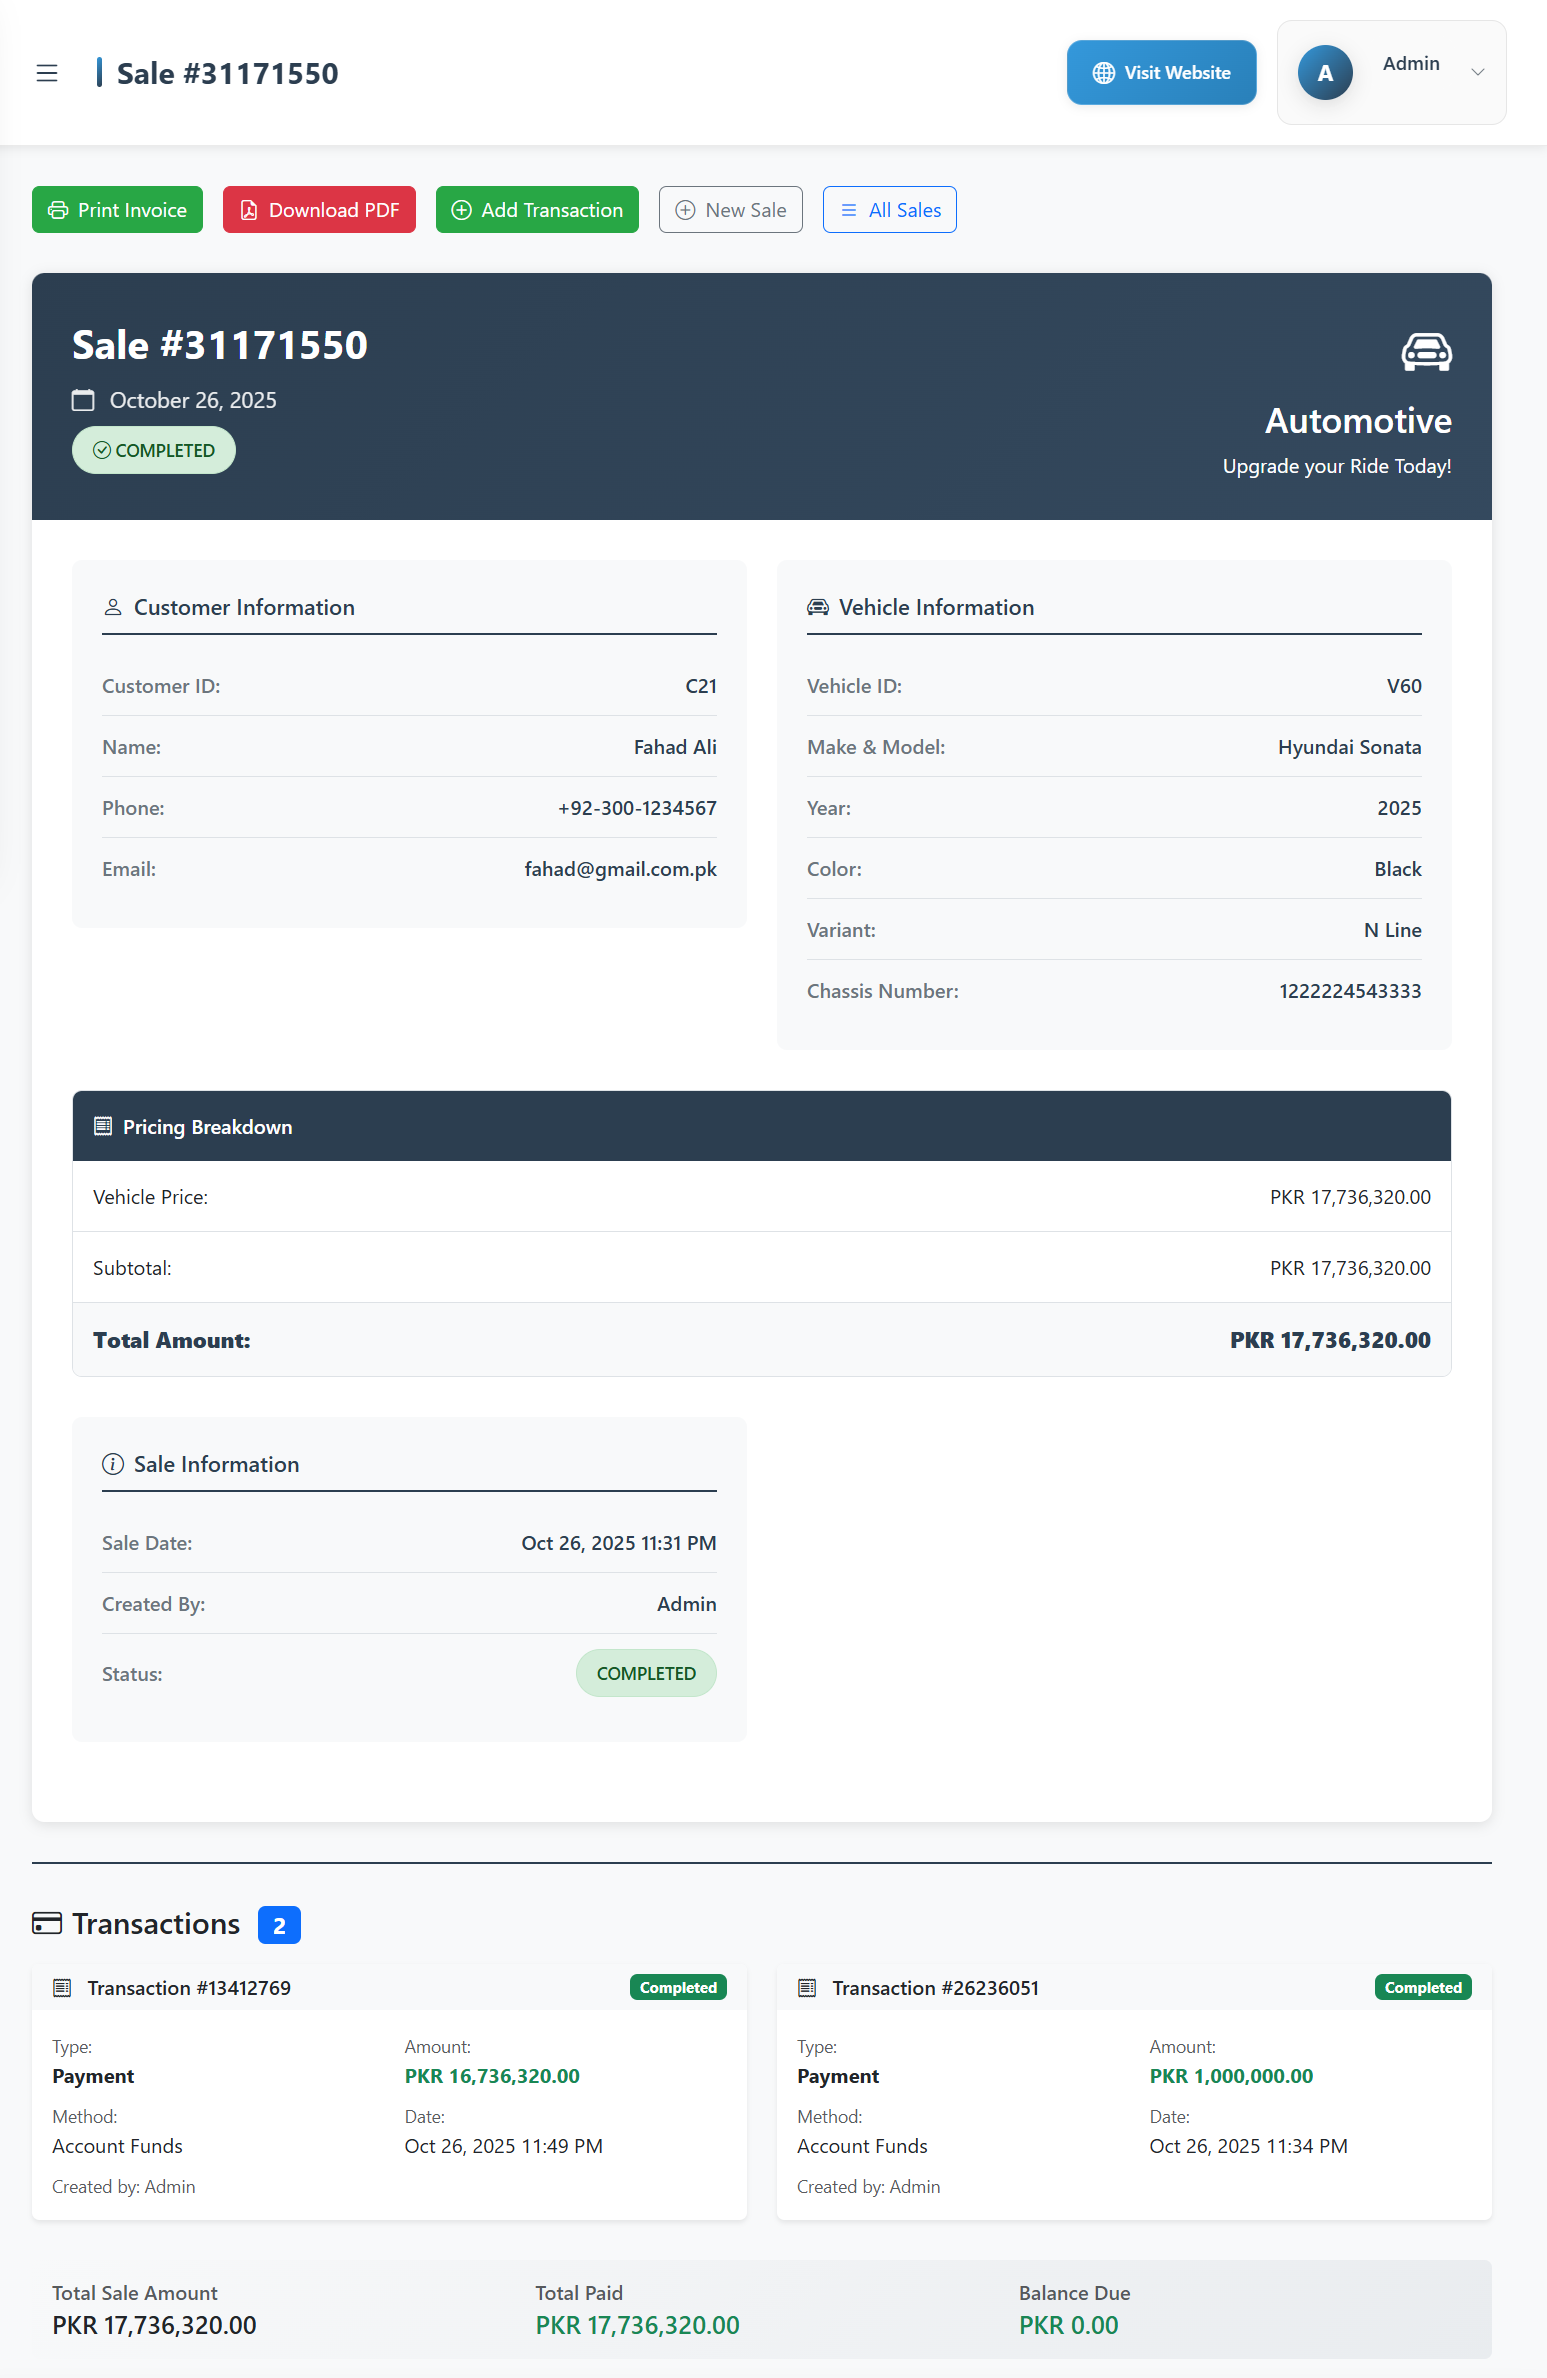1547x2378 pixels.
Task: Expand the Admin account dropdown
Action: pyautogui.click(x=1477, y=72)
